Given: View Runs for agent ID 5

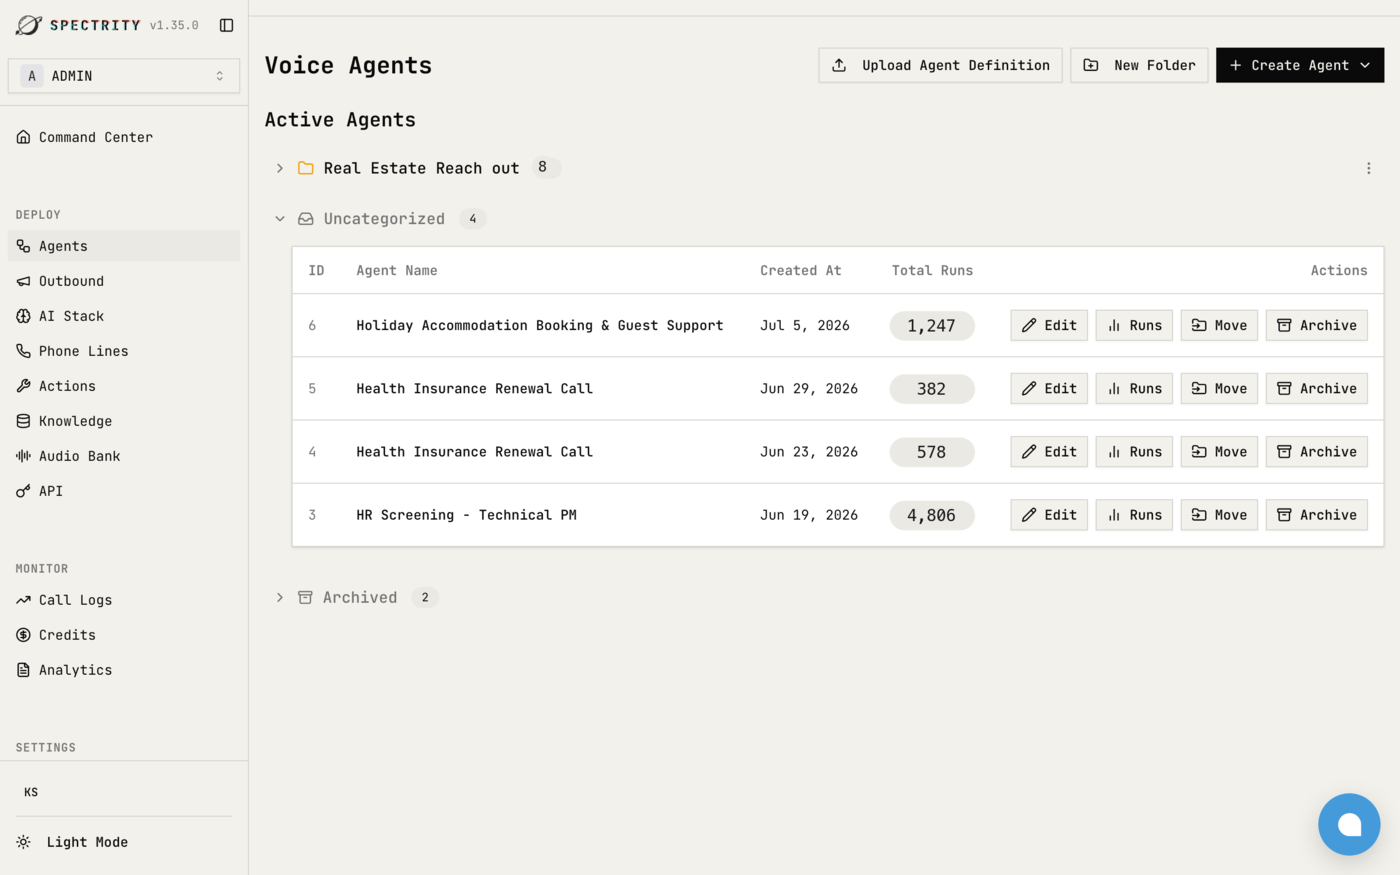Looking at the screenshot, I should (1134, 388).
